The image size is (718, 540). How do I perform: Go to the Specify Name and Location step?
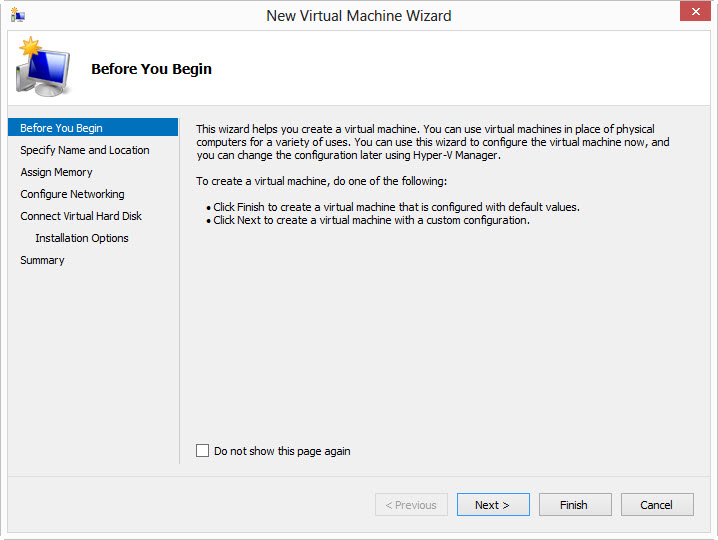point(85,150)
